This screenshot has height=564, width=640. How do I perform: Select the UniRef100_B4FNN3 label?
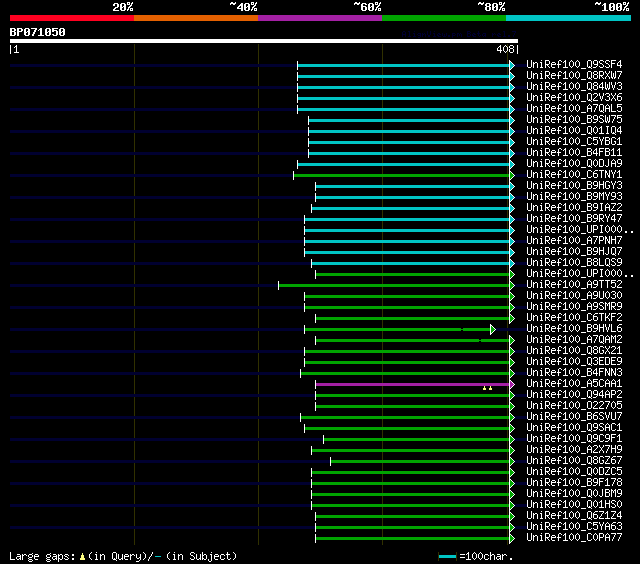click(574, 373)
